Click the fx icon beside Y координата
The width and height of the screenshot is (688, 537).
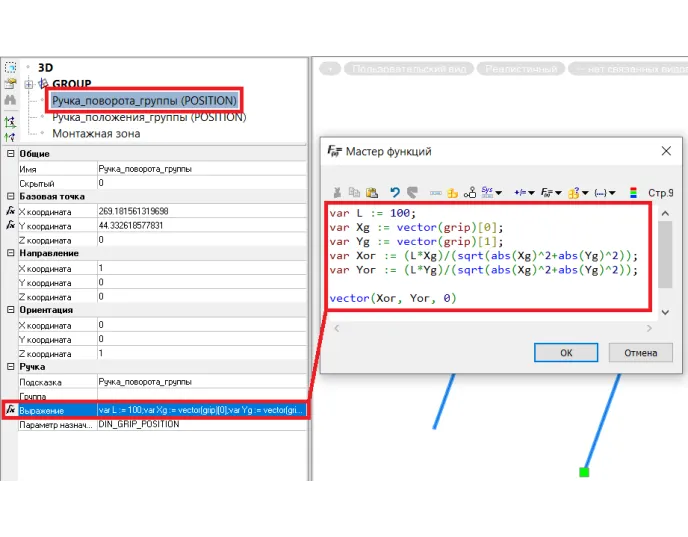point(11,225)
